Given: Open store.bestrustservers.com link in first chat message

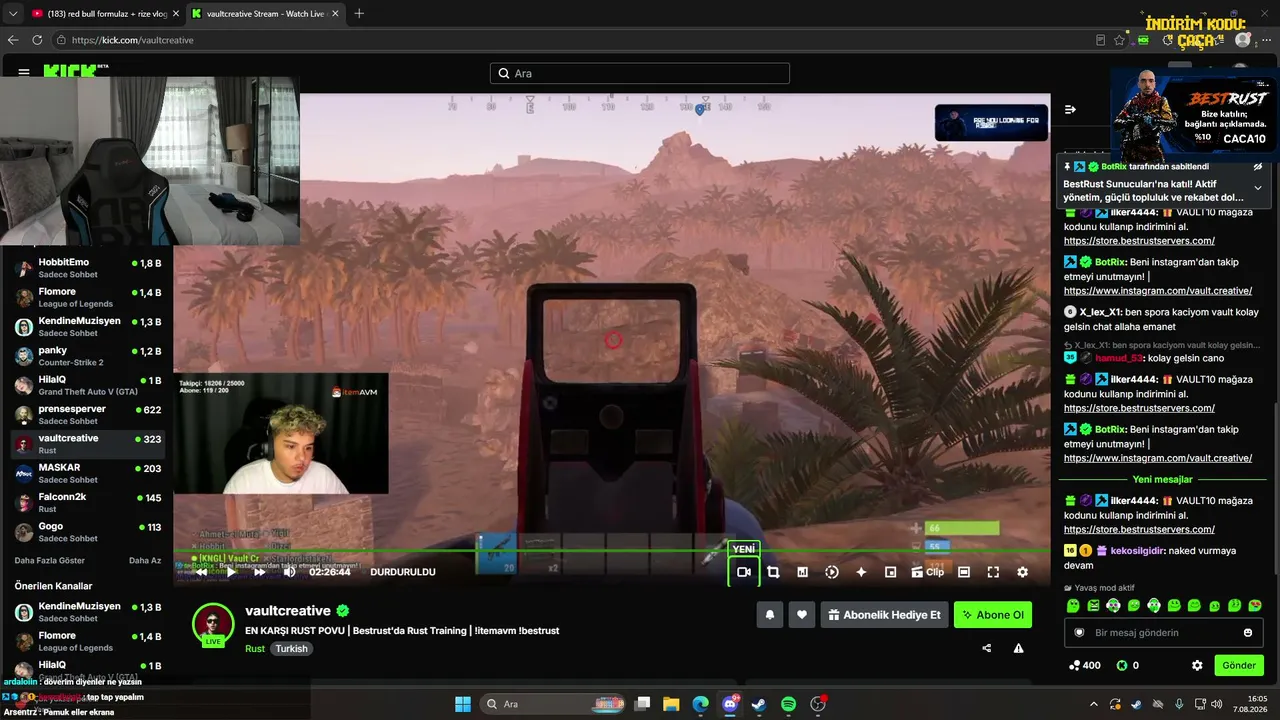Looking at the screenshot, I should pyautogui.click(x=1139, y=241).
